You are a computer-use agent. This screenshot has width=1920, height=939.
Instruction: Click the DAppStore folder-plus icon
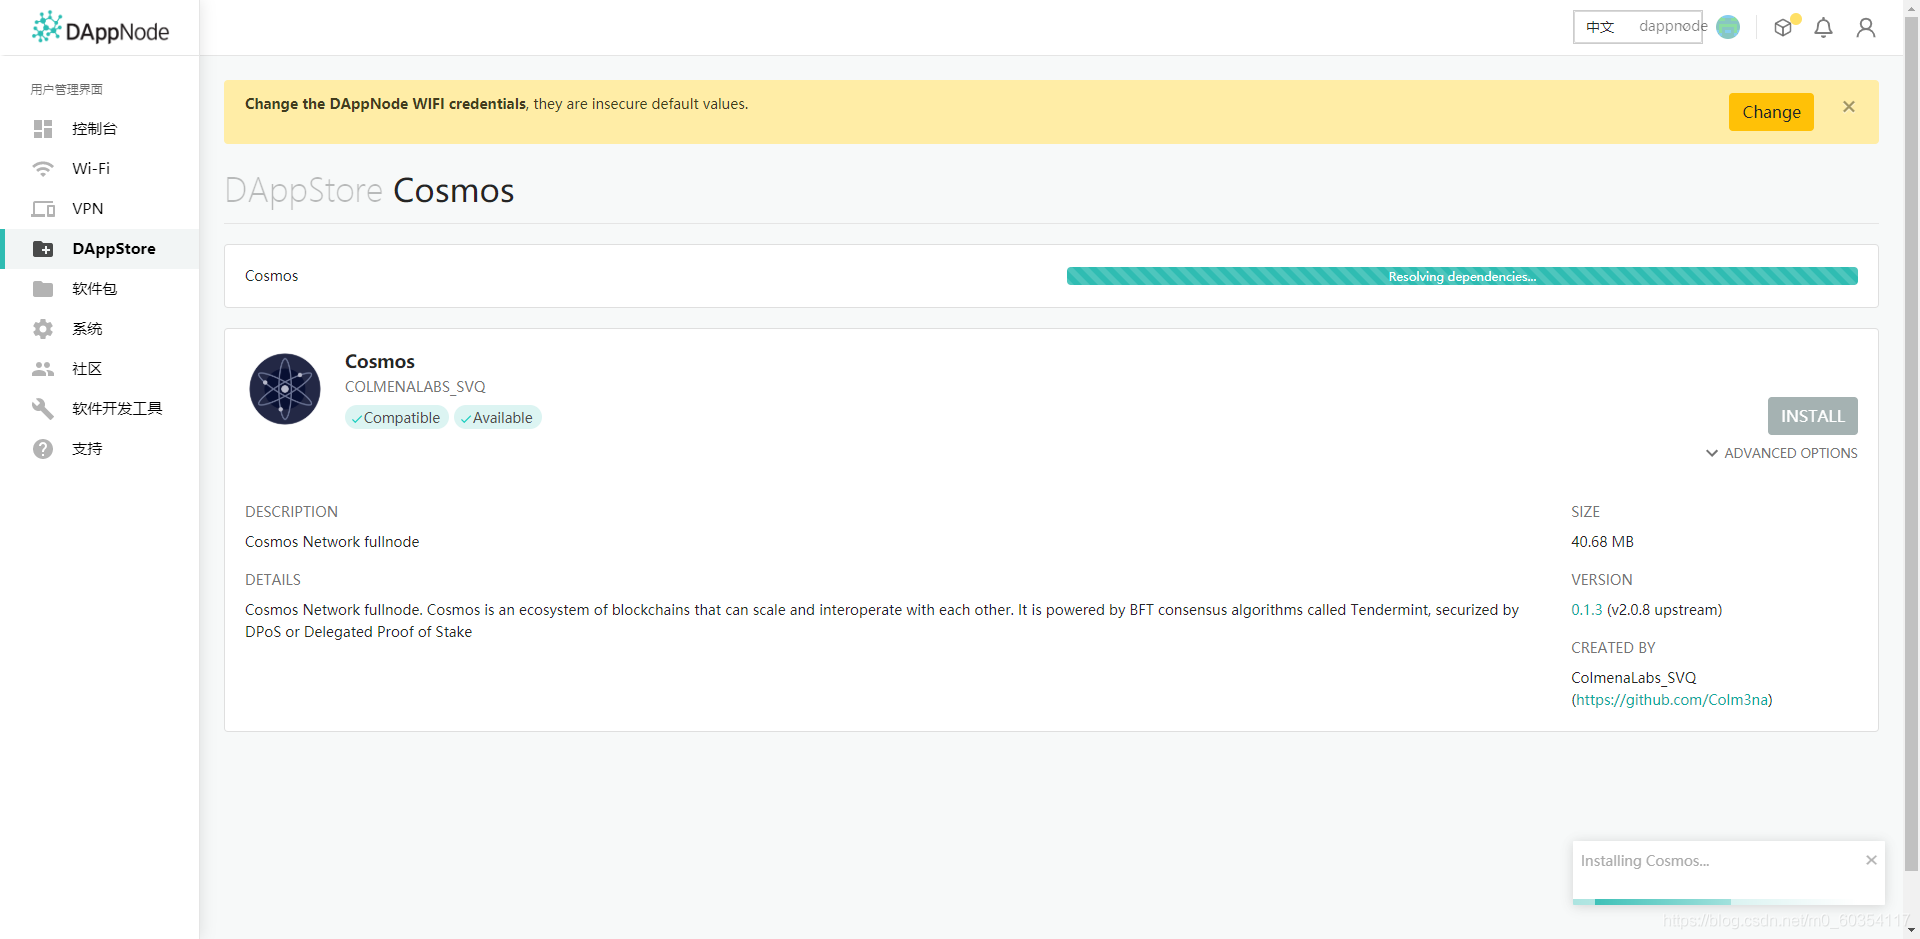tap(43, 249)
